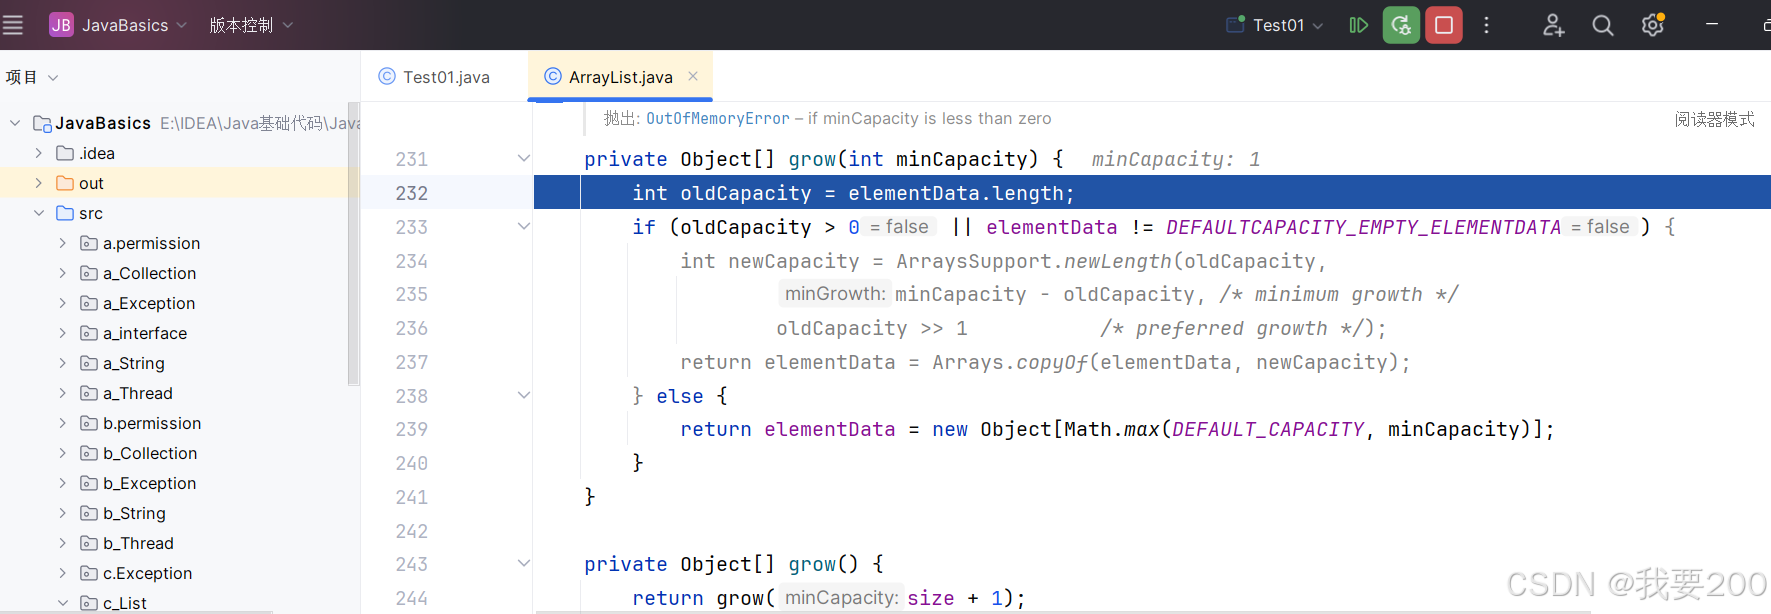Image resolution: width=1771 pixels, height=614 pixels.
Task: Click the JavaBasics module folder icon
Action: point(42,123)
